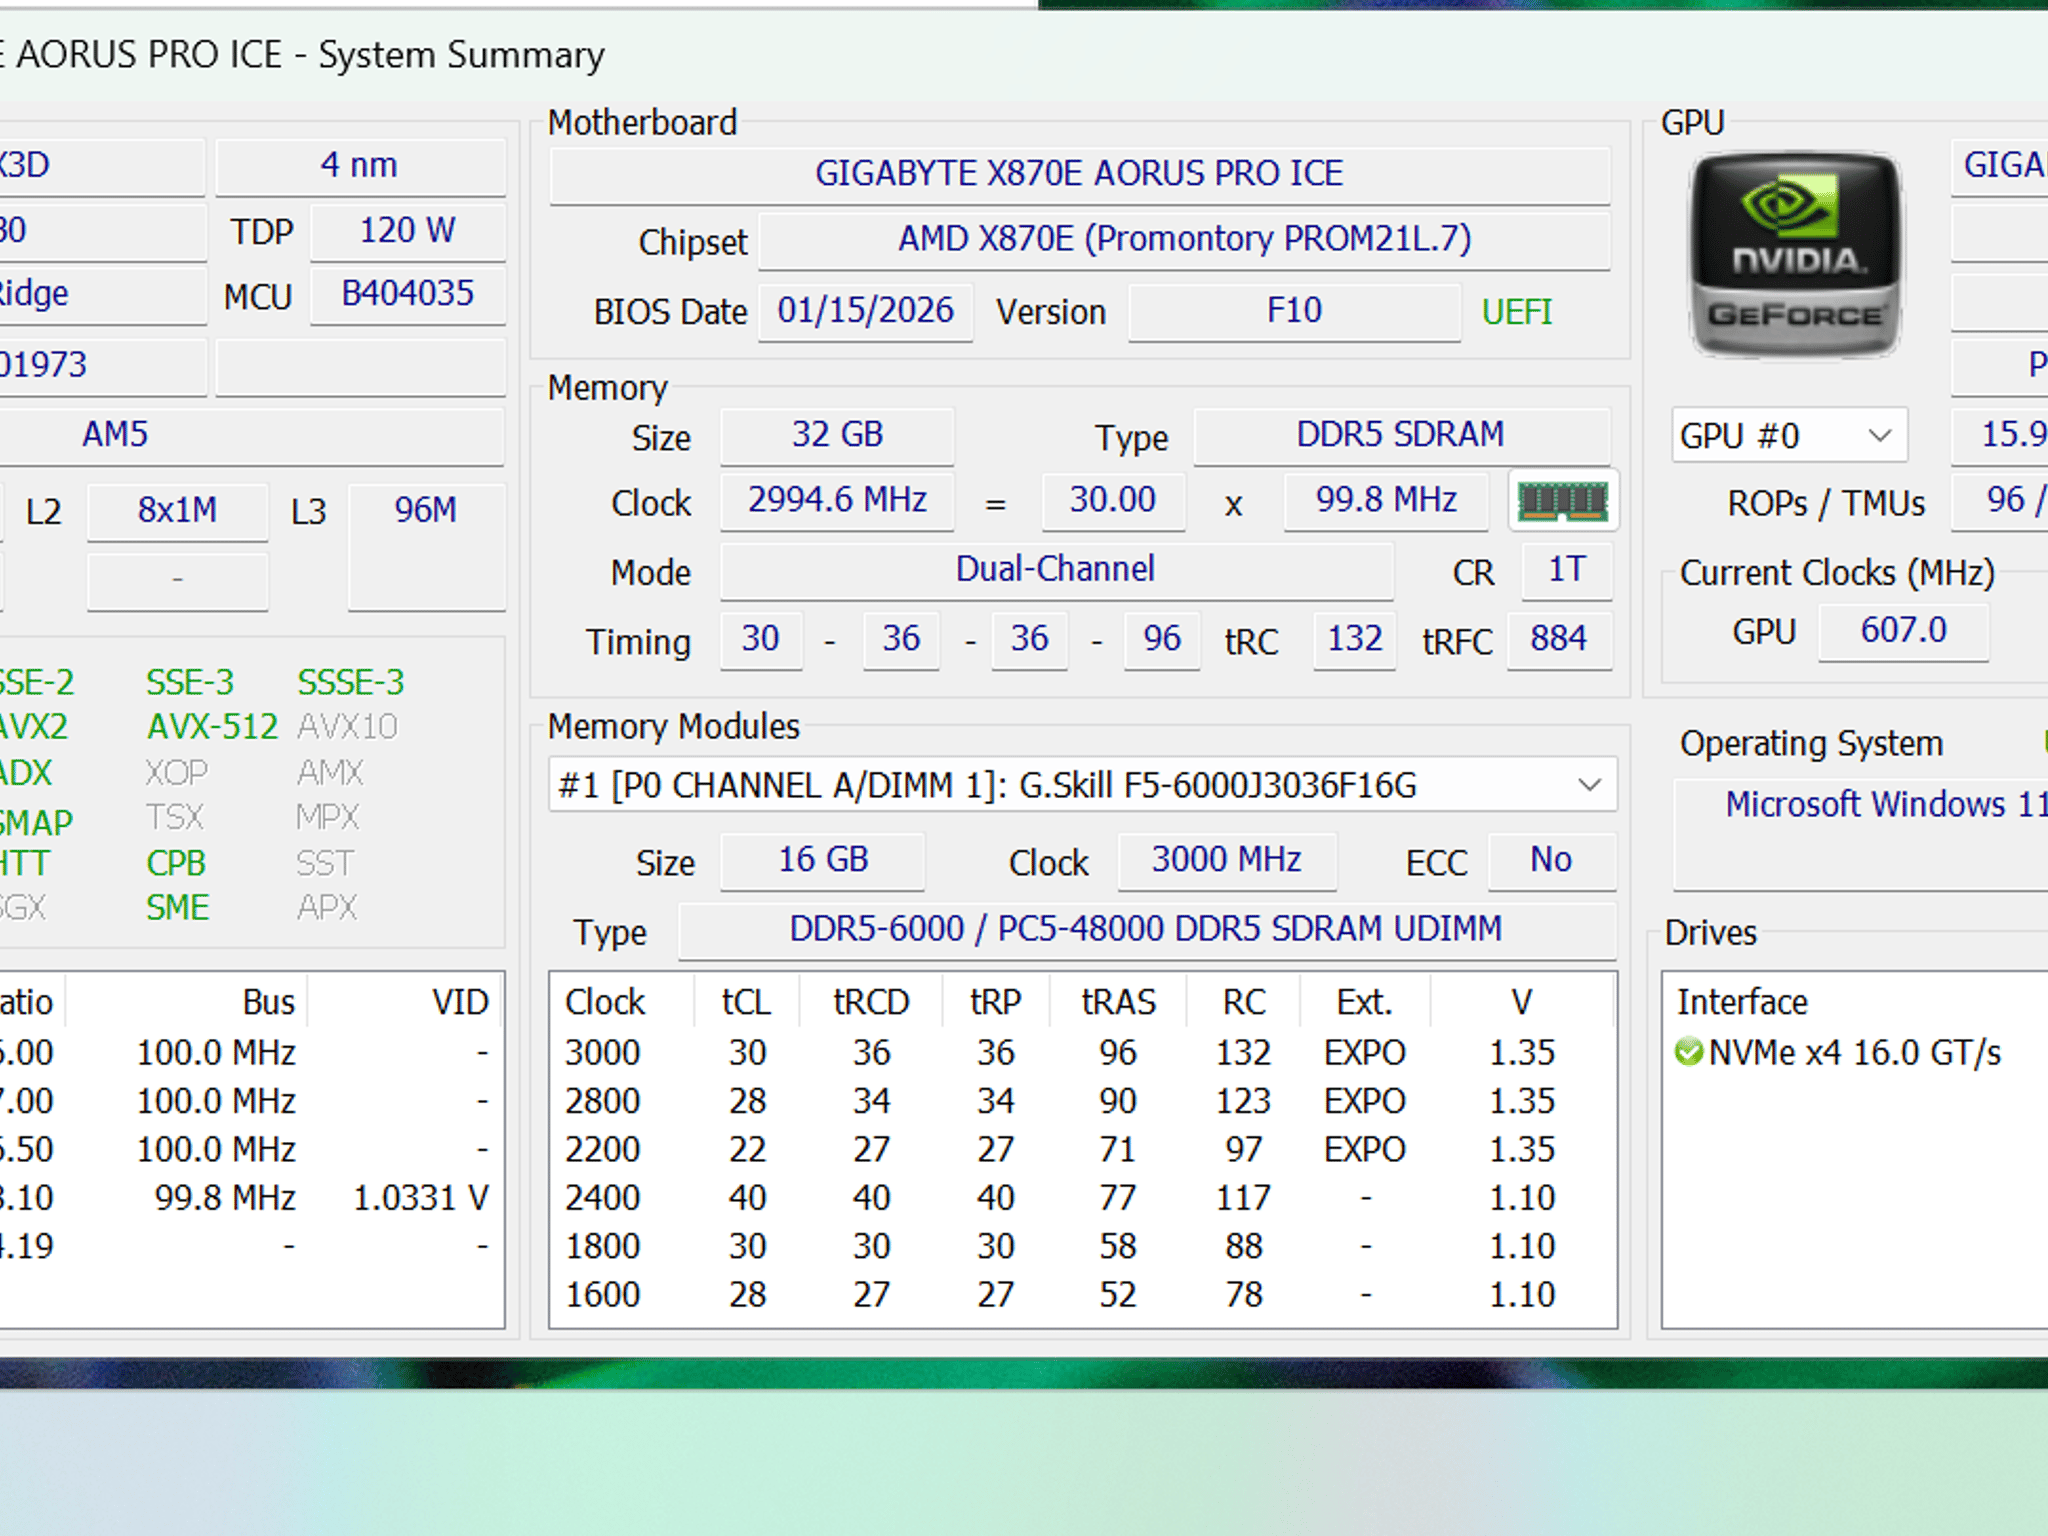This screenshot has height=1536, width=2048.
Task: Expand the memory module selection combo box
Action: (x=1082, y=785)
